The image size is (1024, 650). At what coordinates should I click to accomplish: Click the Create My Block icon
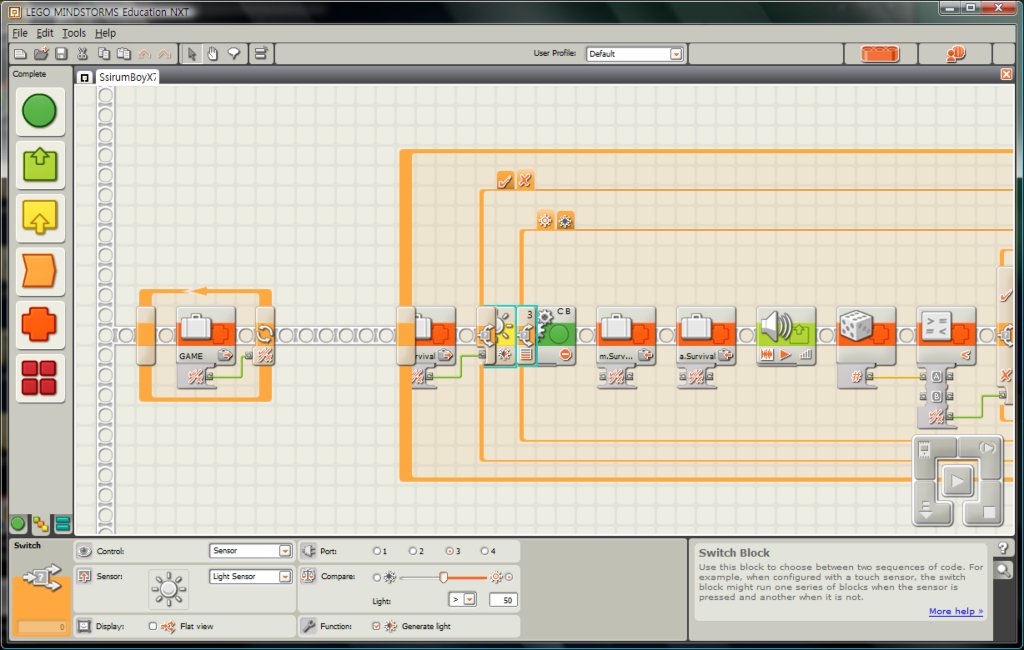coord(261,54)
